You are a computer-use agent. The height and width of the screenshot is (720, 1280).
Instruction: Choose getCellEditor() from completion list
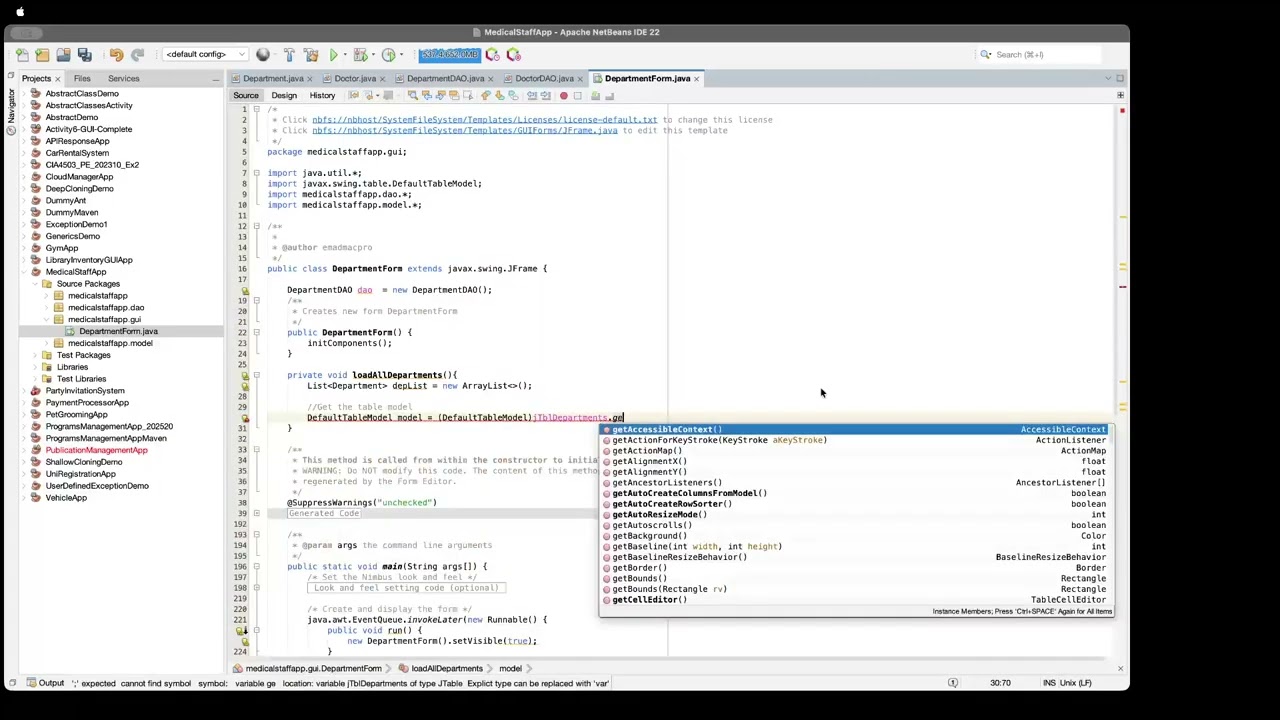856,600
